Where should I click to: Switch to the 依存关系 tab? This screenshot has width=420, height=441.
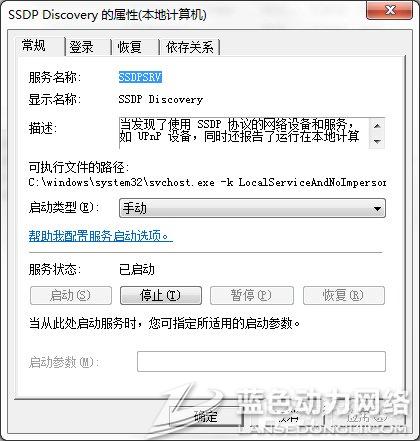click(189, 47)
